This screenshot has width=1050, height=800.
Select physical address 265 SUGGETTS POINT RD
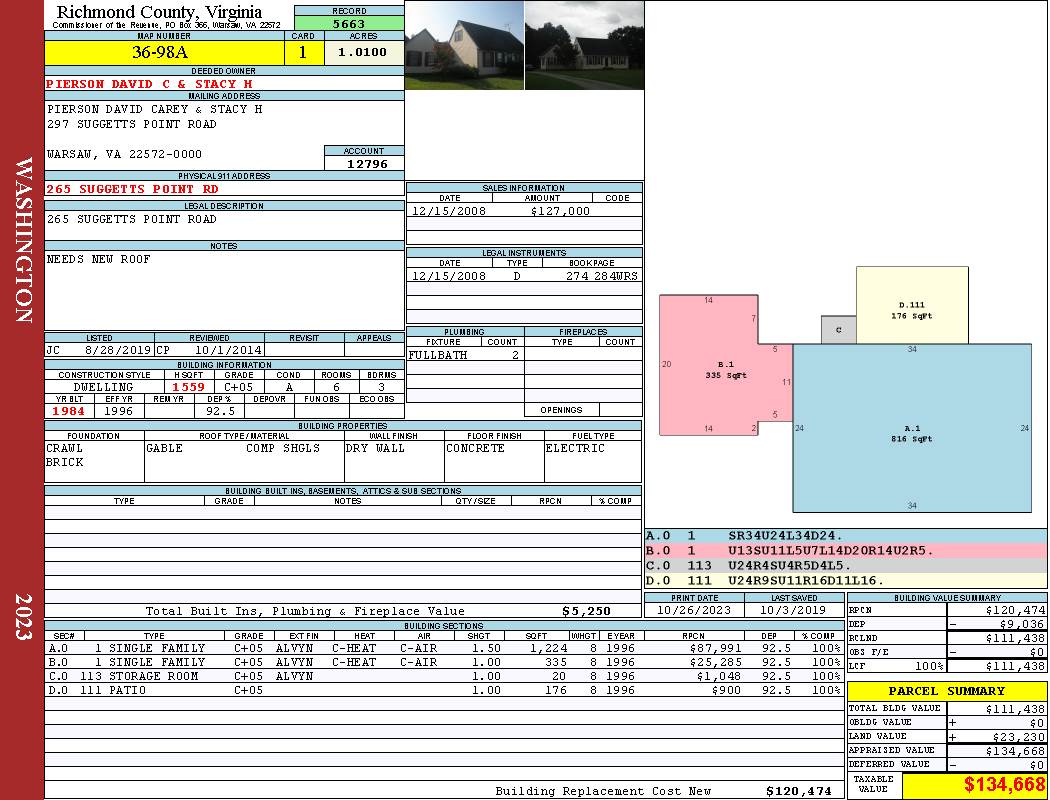point(133,189)
